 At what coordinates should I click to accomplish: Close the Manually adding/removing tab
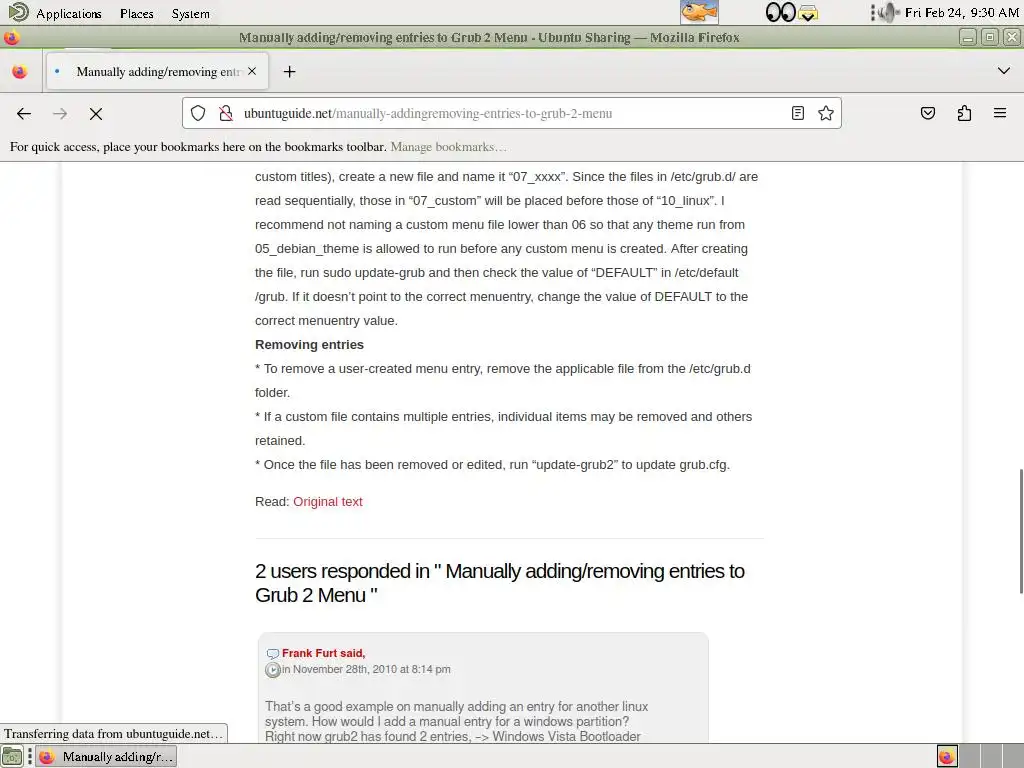pyautogui.click(x=252, y=71)
